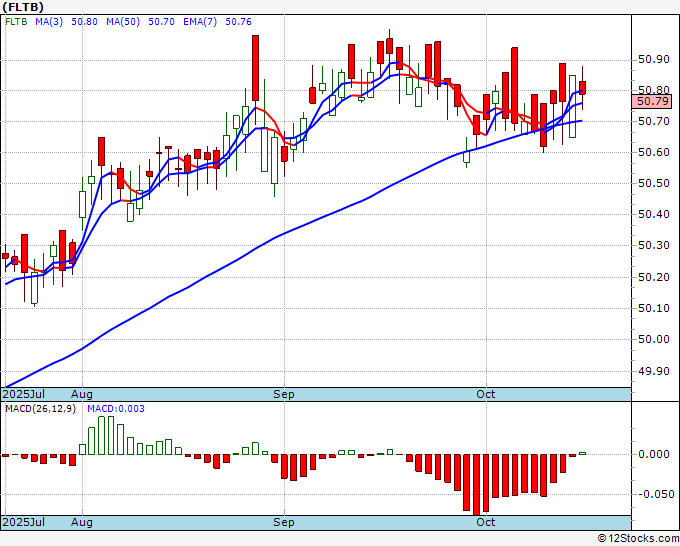Viewport: 680px width, 546px height.
Task: Select Oct on the MACD time axis
Action: 485,522
